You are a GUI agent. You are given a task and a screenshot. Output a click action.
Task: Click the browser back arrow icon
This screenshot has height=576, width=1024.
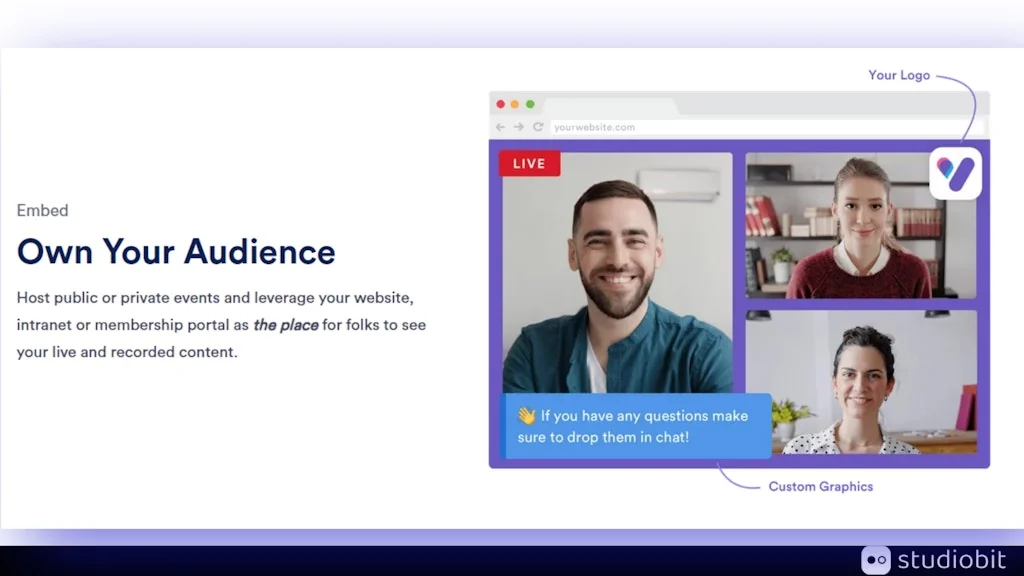click(501, 127)
